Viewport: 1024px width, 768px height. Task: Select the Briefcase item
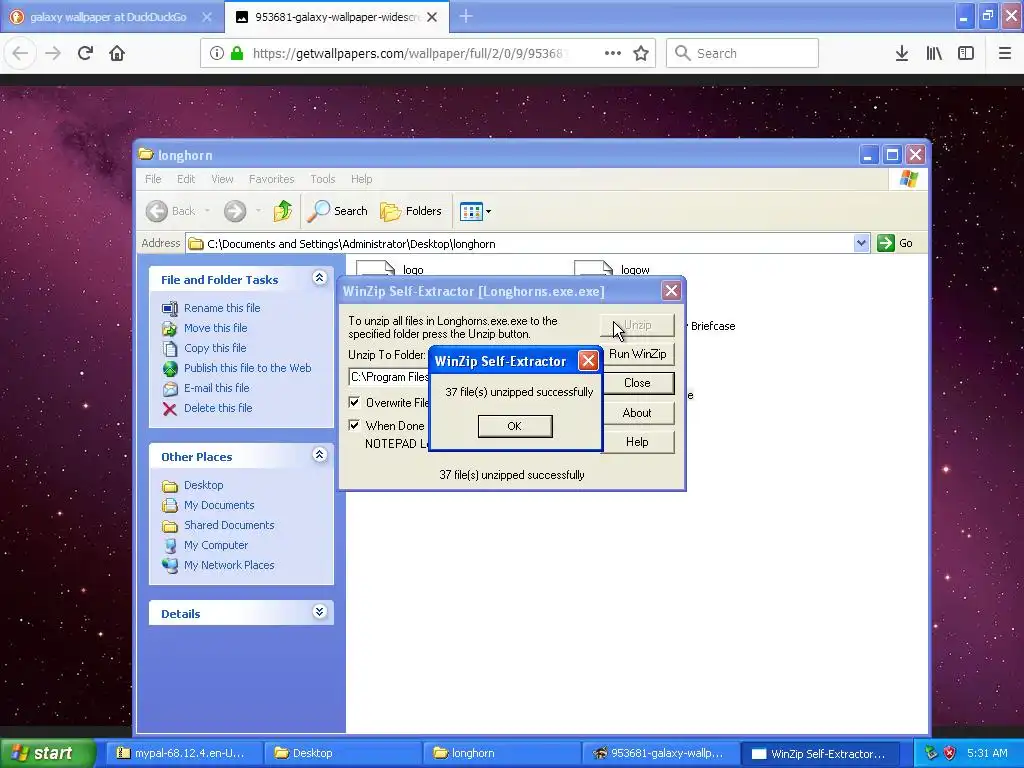712,326
